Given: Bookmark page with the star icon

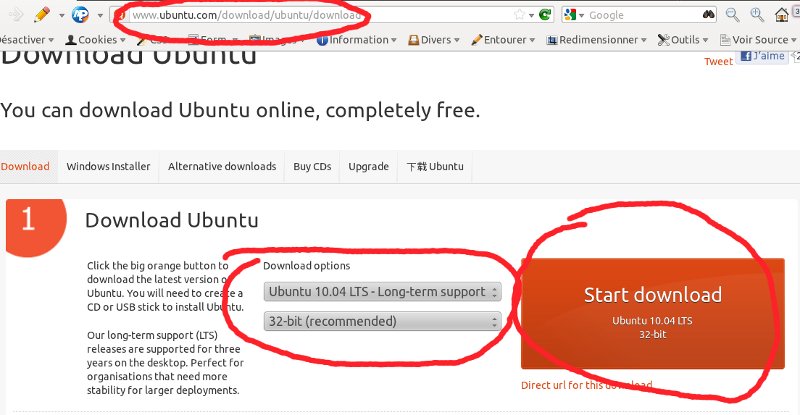Looking at the screenshot, I should coord(519,15).
